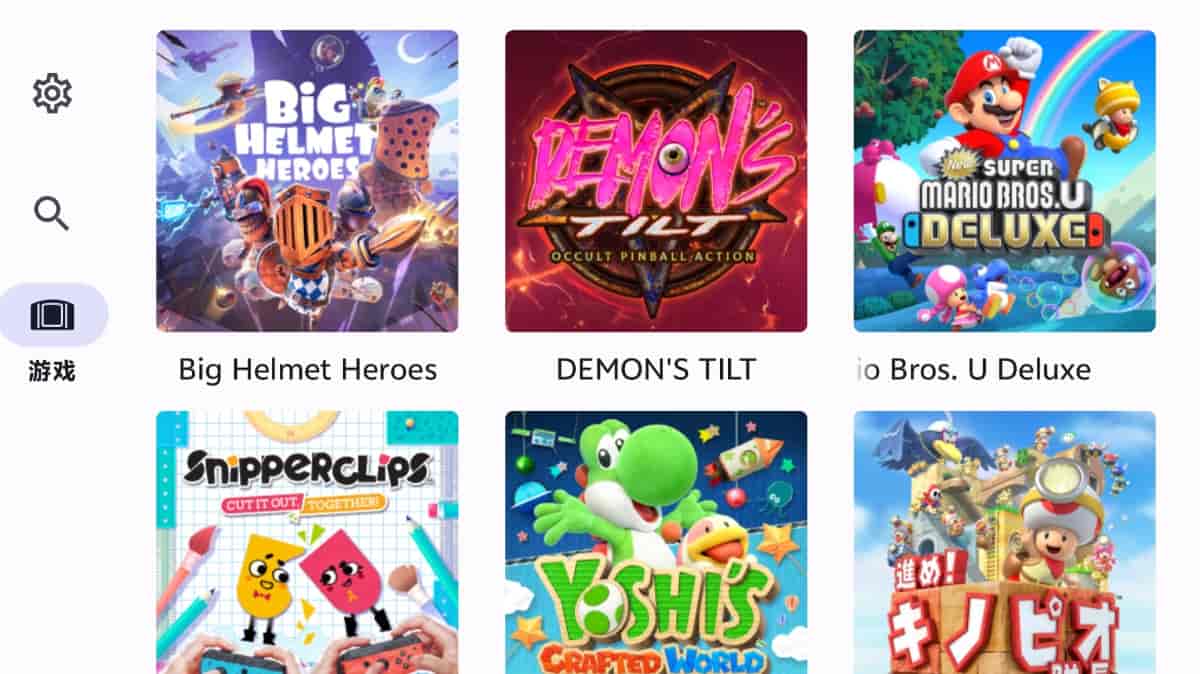Launch DEMON'S TILT from its cover
The height and width of the screenshot is (674, 1200).
click(x=656, y=181)
